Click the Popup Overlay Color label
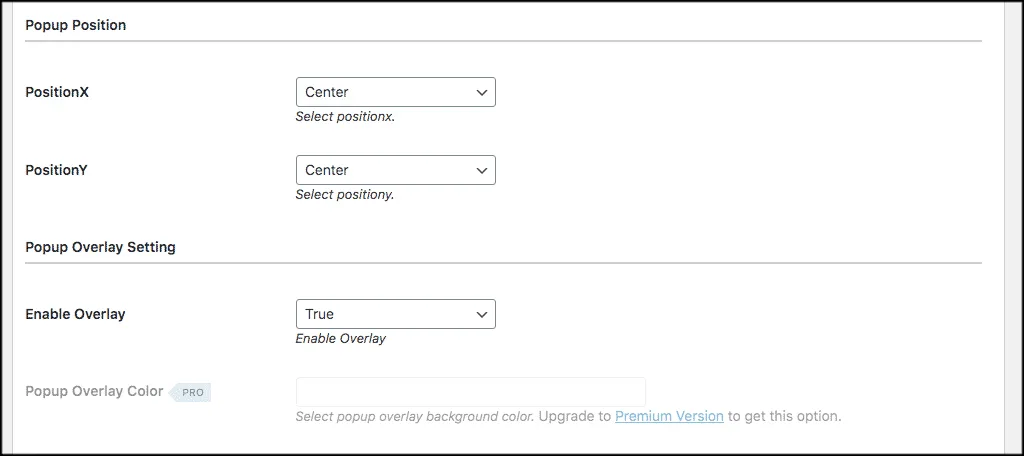 [94, 391]
